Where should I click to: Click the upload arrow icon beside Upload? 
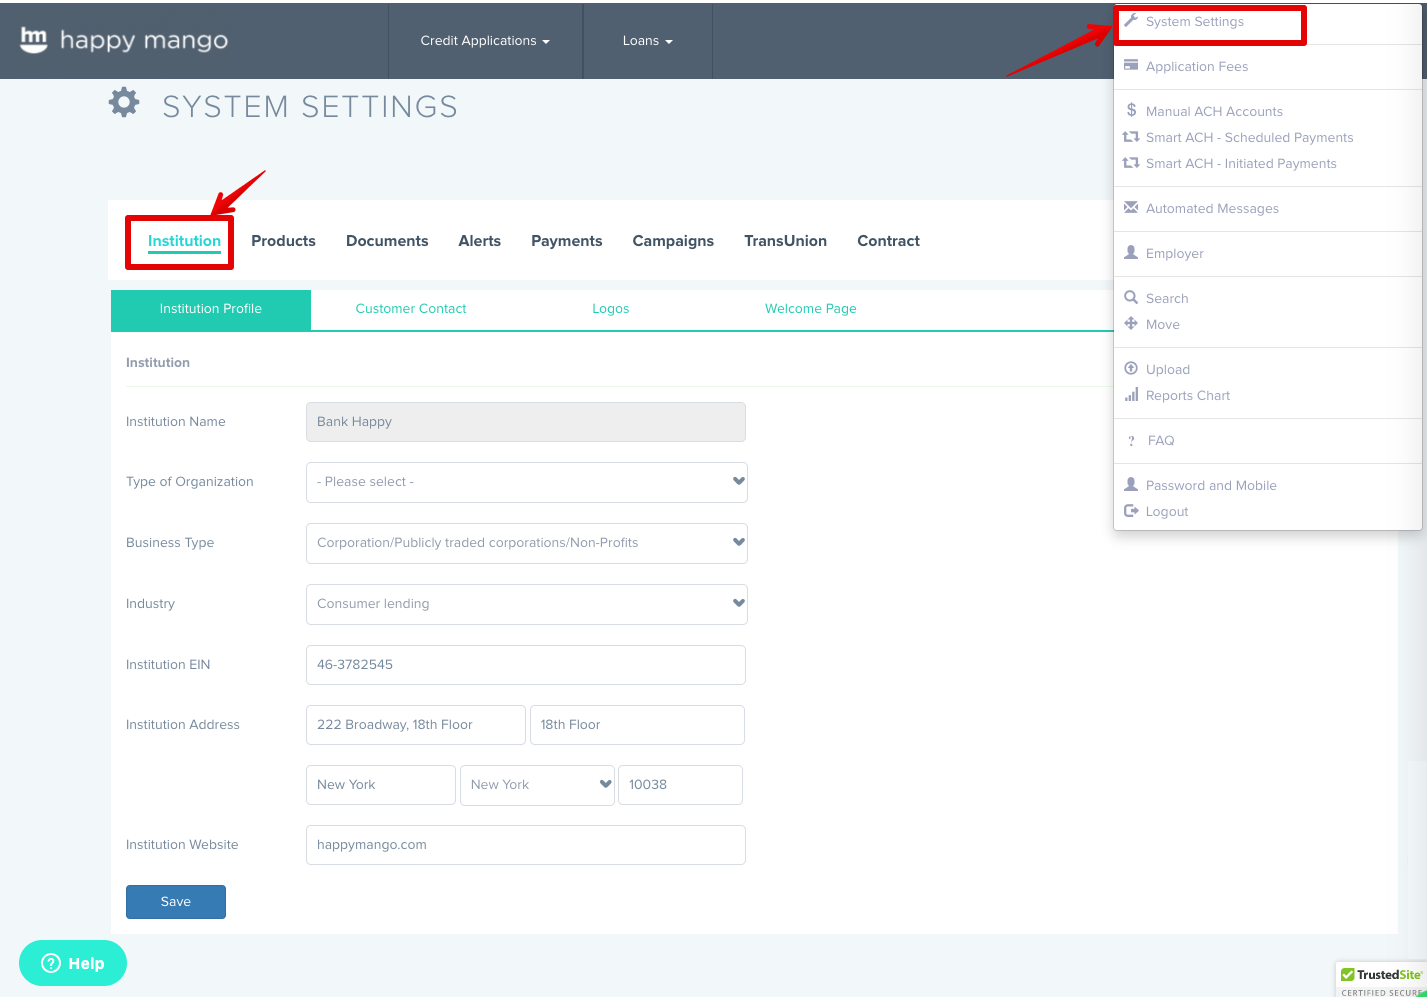(1131, 368)
